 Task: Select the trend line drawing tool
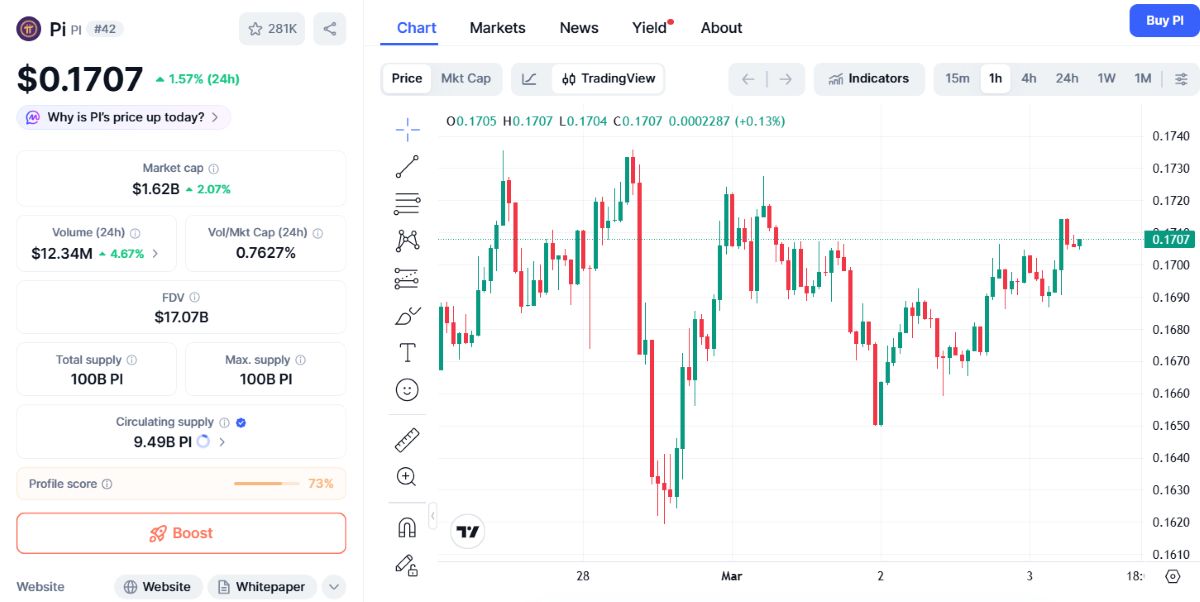[407, 166]
